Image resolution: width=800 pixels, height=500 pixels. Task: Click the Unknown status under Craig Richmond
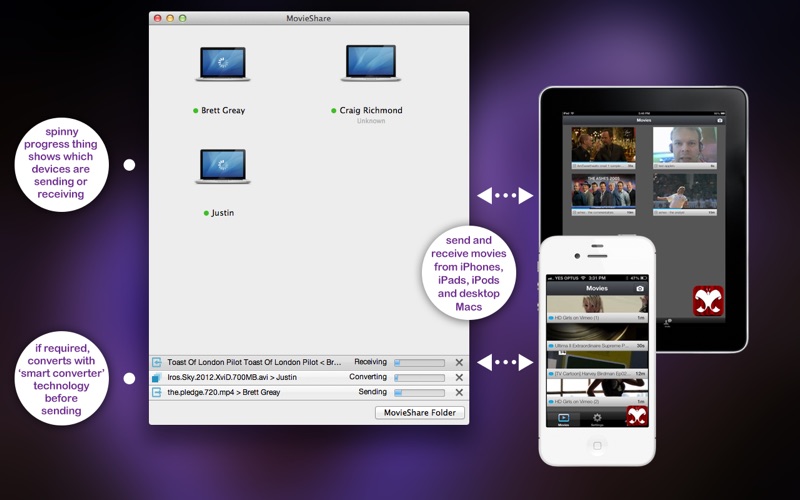[x=371, y=121]
